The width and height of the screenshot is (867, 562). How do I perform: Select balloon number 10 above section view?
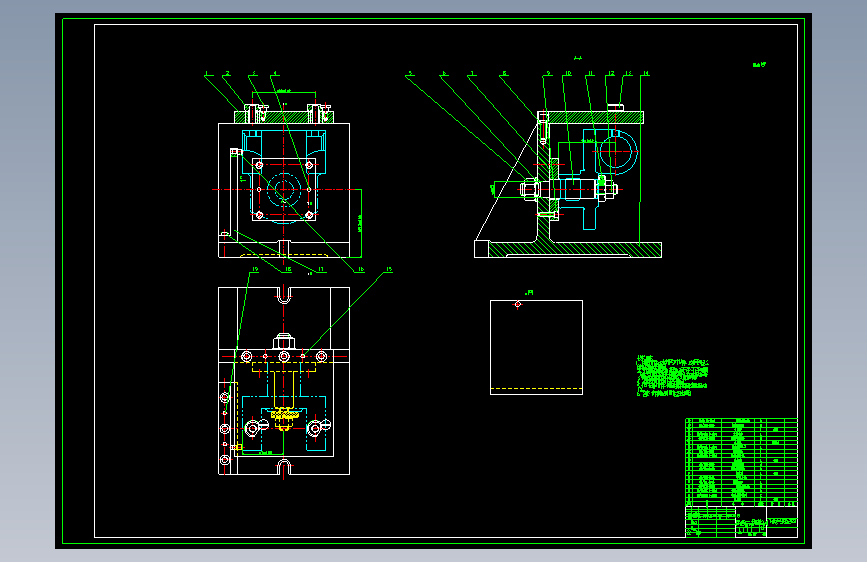pos(568,73)
